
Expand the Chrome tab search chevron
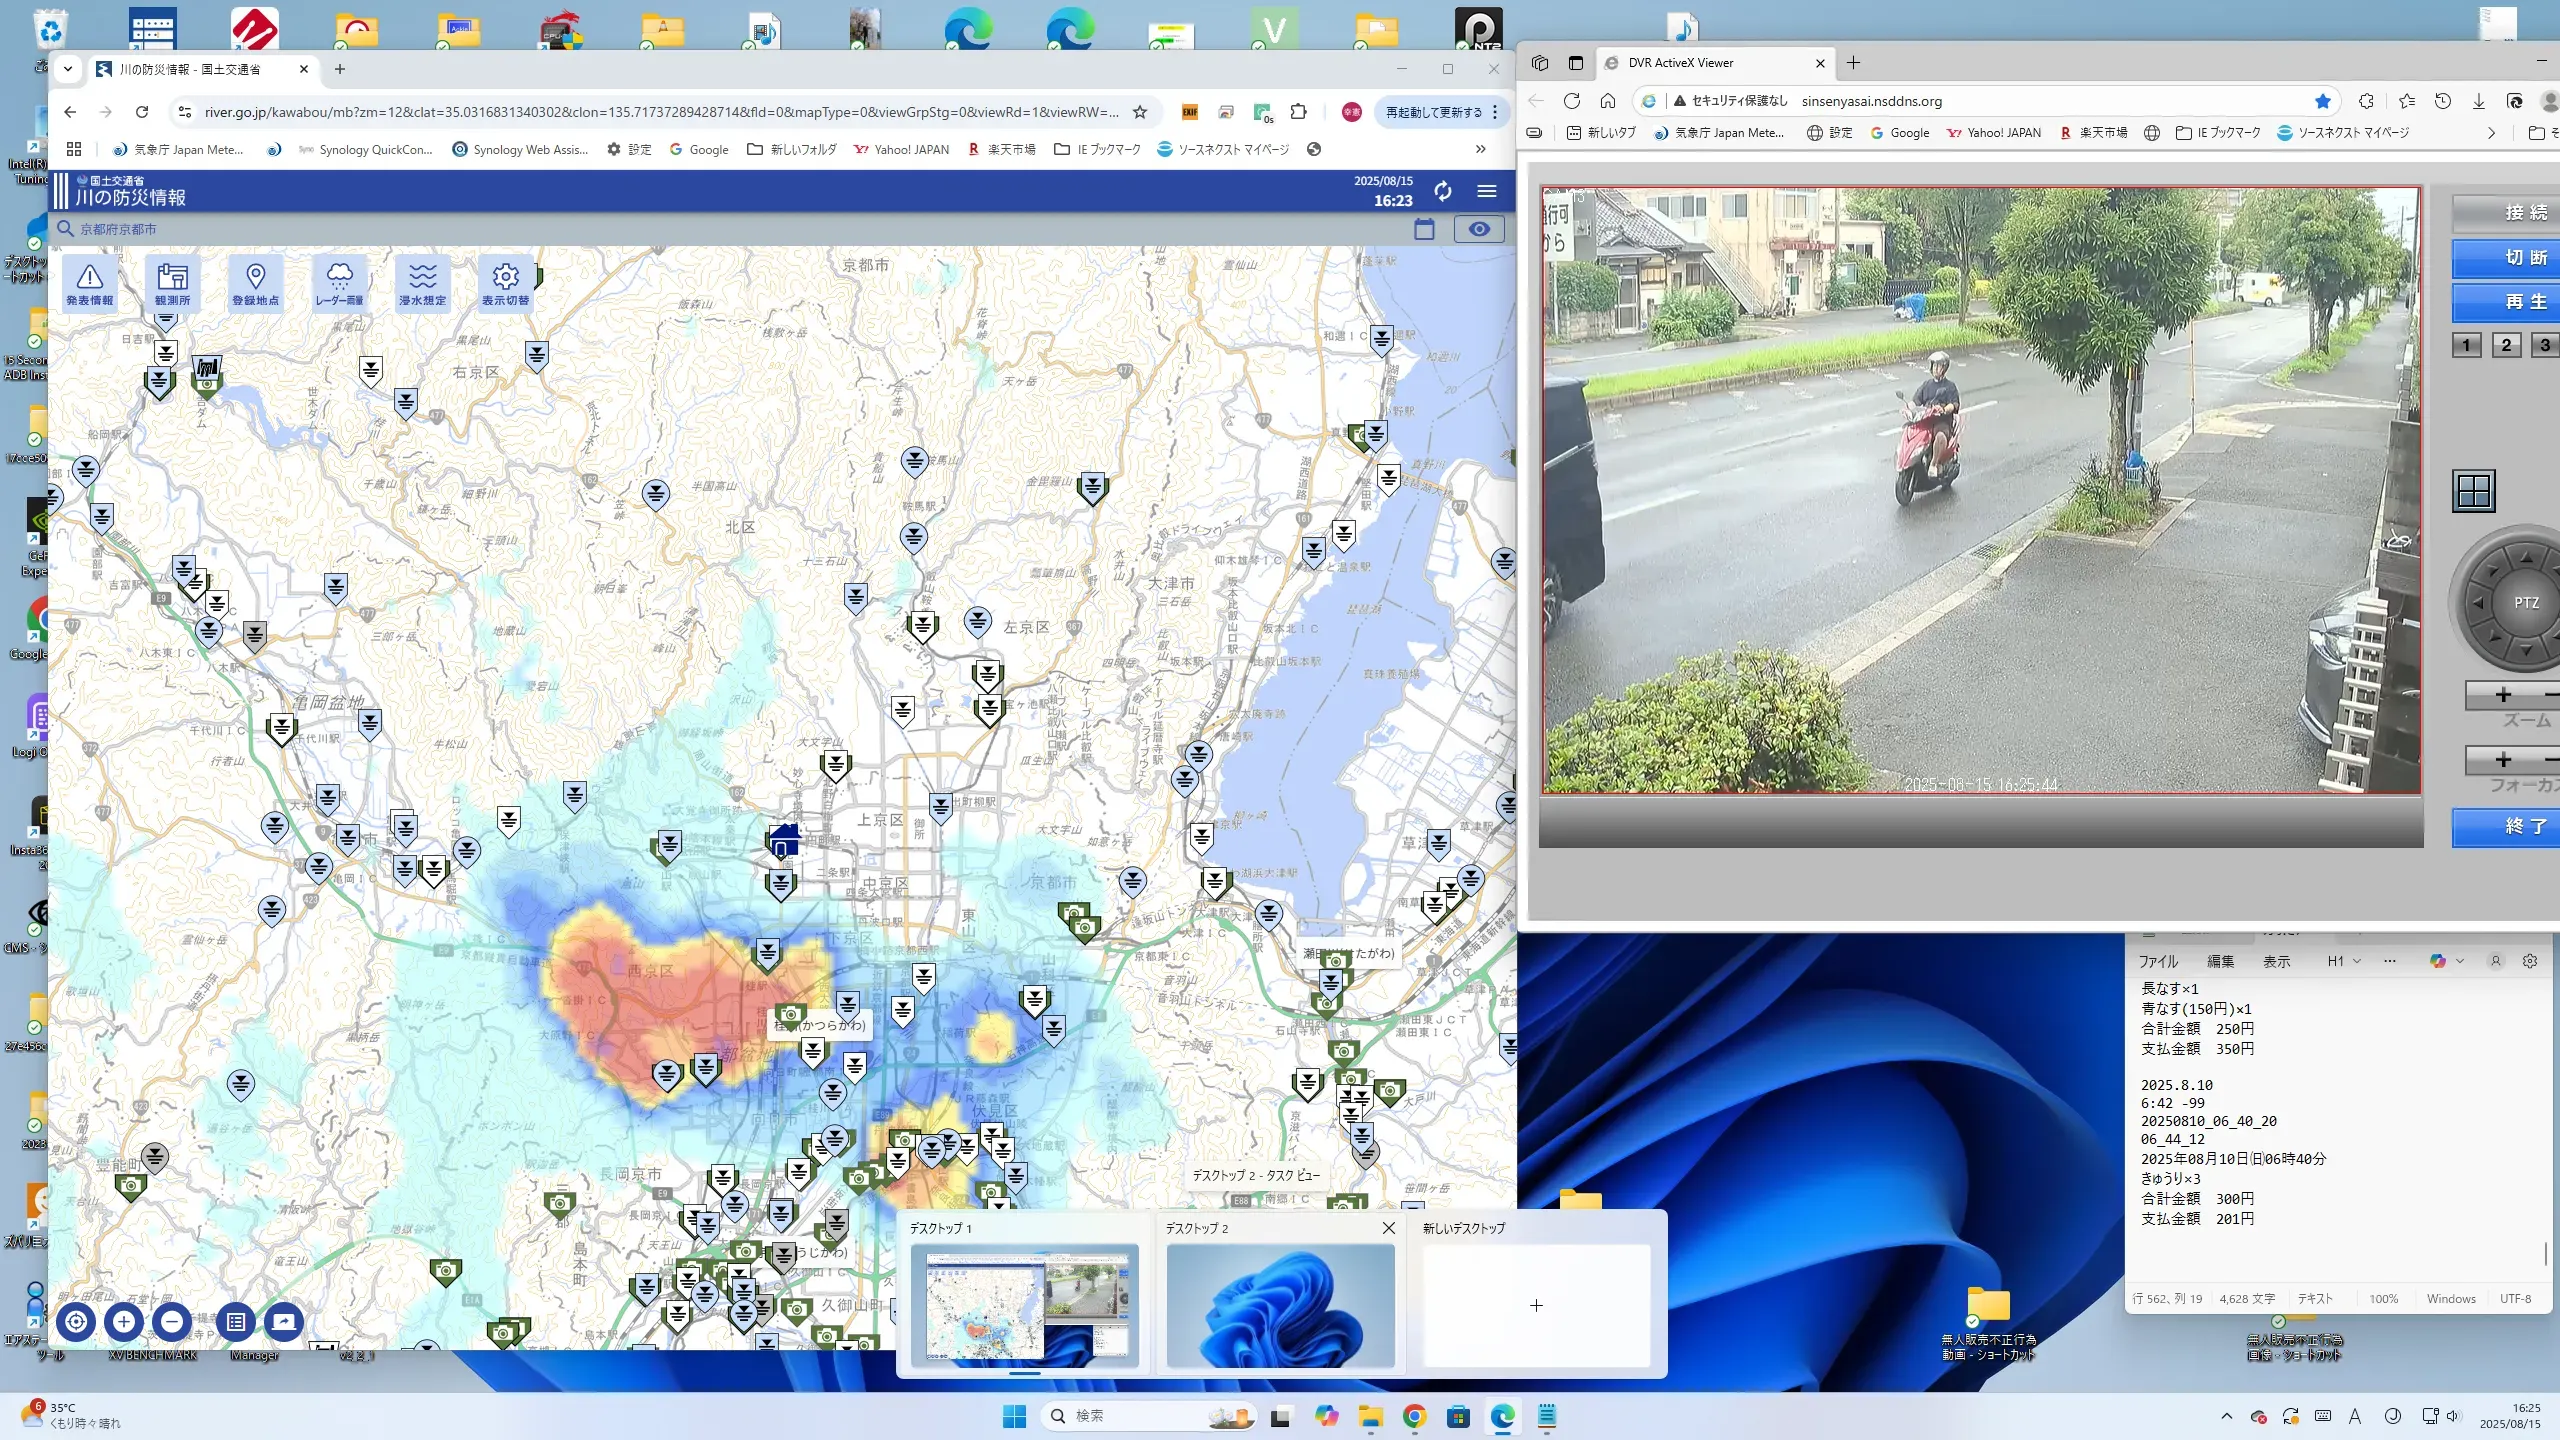pyautogui.click(x=68, y=69)
